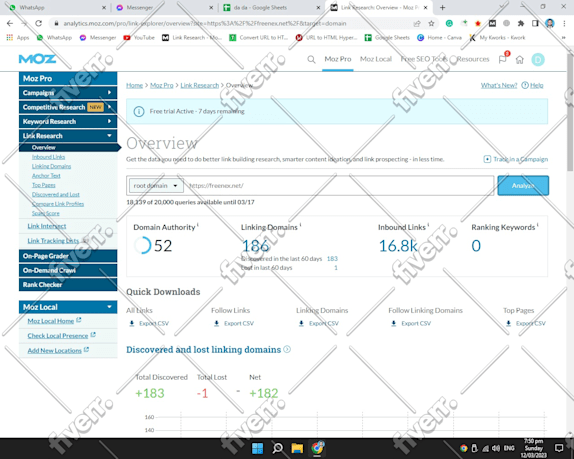Click Check Local Presence link
The image size is (574, 459).
point(58,336)
